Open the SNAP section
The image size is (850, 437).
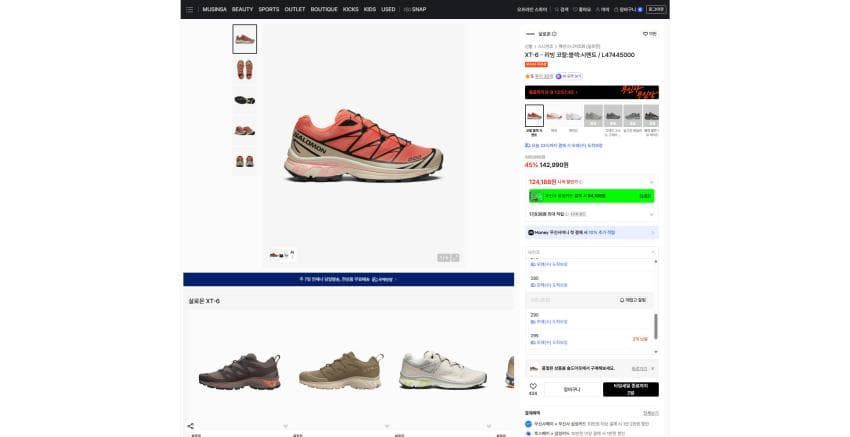pos(415,9)
